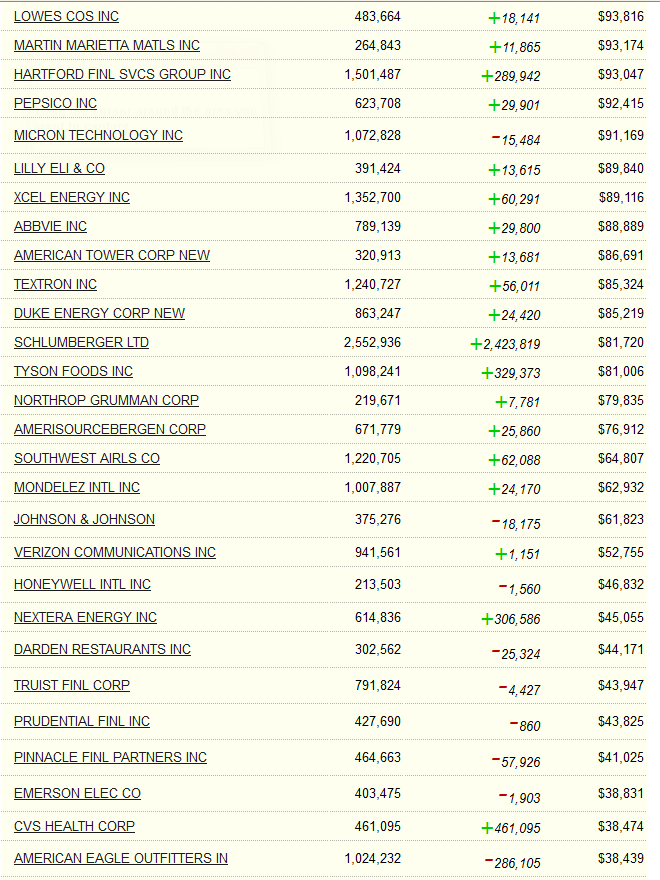Open the LOWES COS INC link

66,16
